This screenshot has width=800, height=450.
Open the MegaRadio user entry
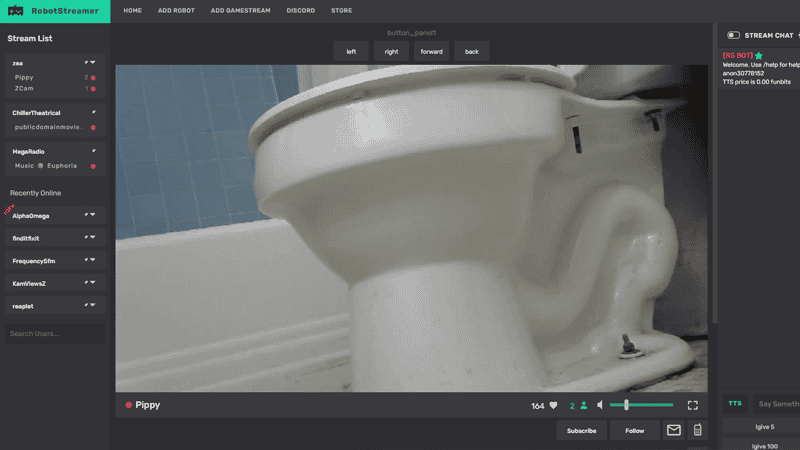click(x=29, y=152)
